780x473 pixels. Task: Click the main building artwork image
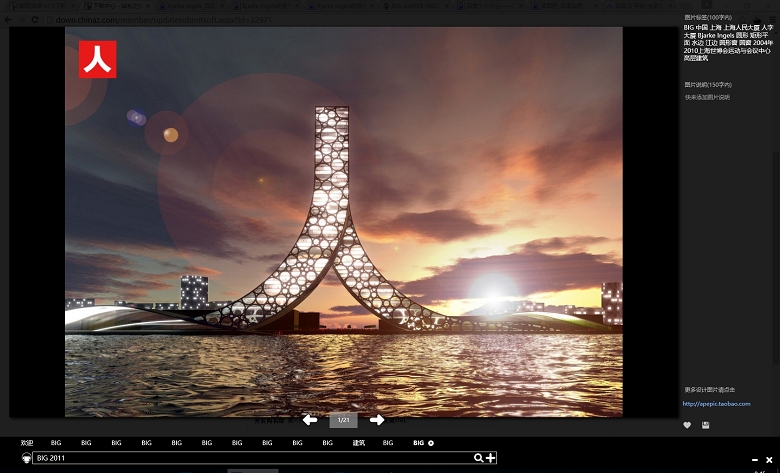pos(343,220)
